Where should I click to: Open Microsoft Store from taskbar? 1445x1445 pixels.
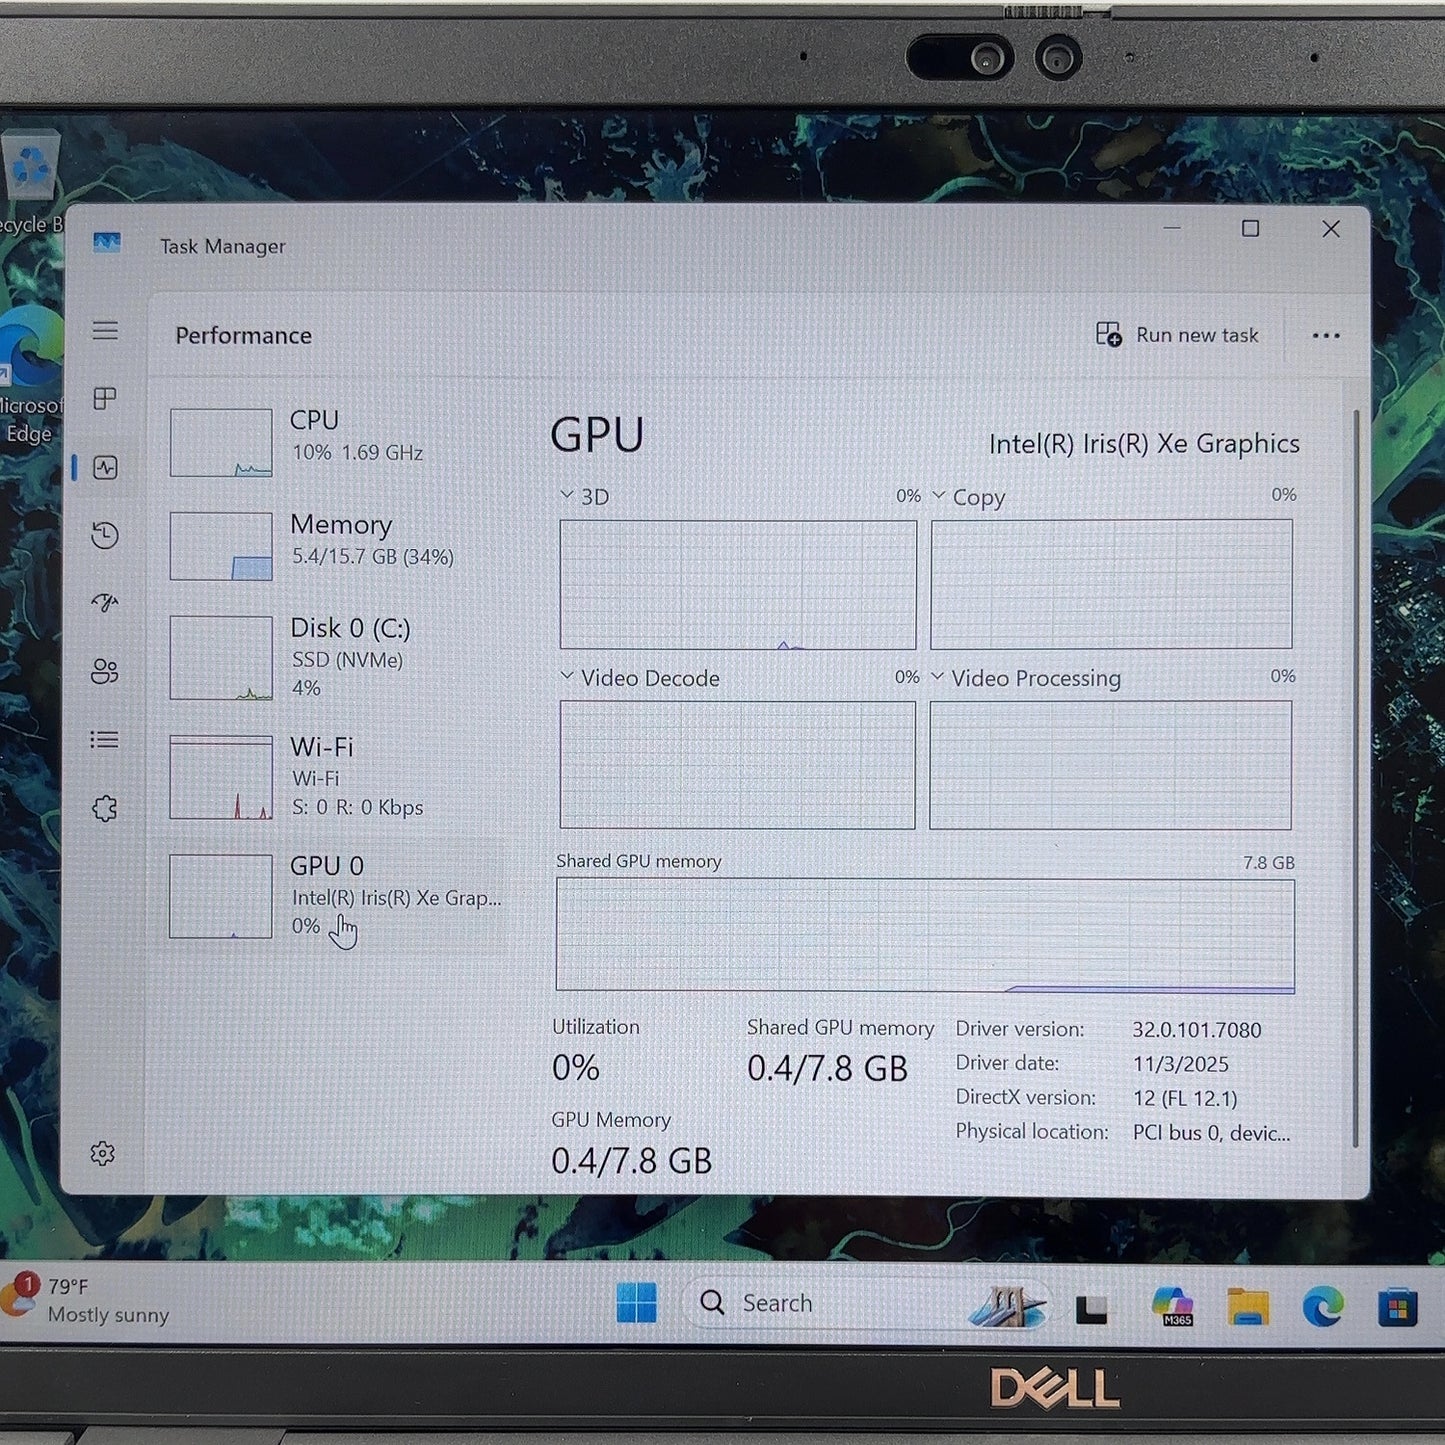pyautogui.click(x=1397, y=1307)
